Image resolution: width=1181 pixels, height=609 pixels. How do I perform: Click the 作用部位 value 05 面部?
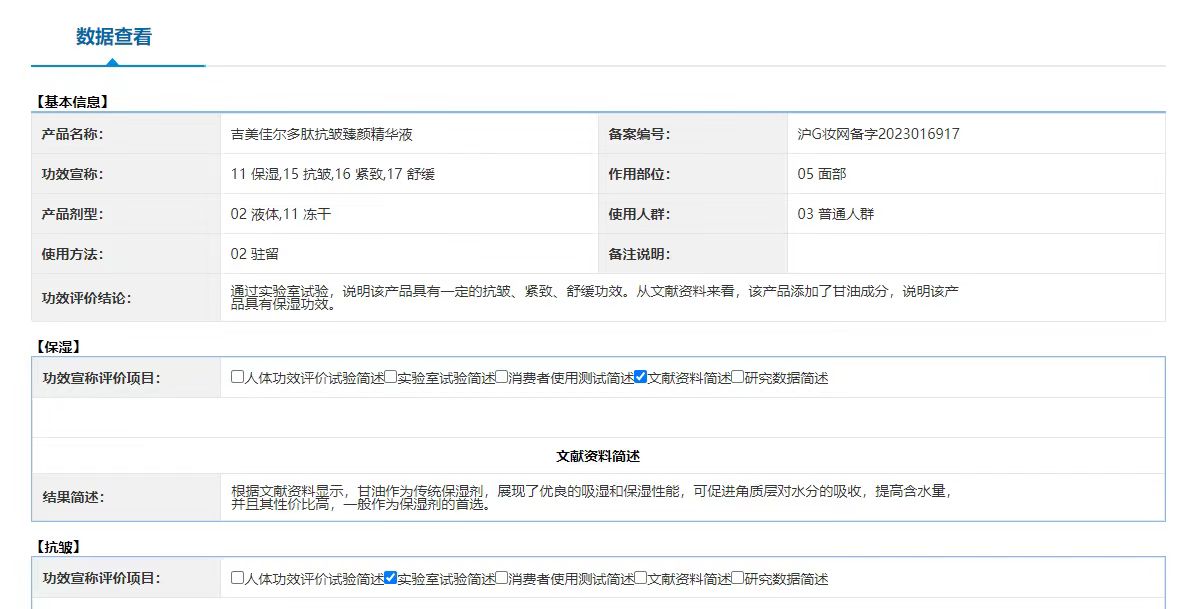pyautogui.click(x=821, y=174)
